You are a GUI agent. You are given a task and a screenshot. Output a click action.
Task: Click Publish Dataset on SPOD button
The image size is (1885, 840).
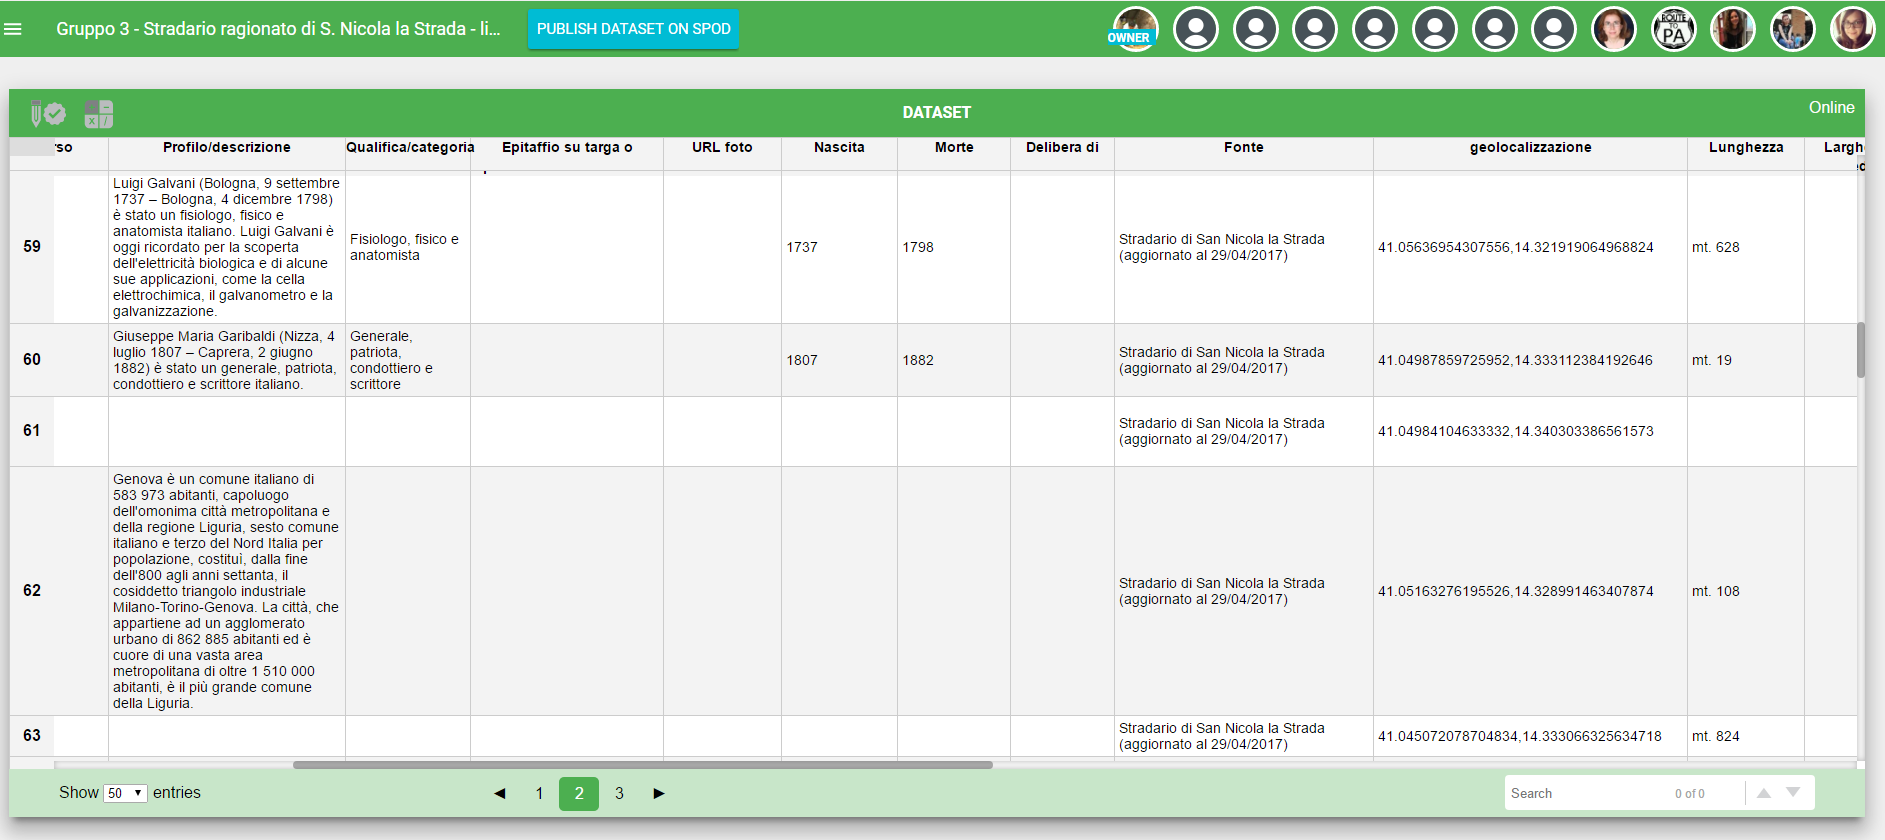[x=633, y=29]
